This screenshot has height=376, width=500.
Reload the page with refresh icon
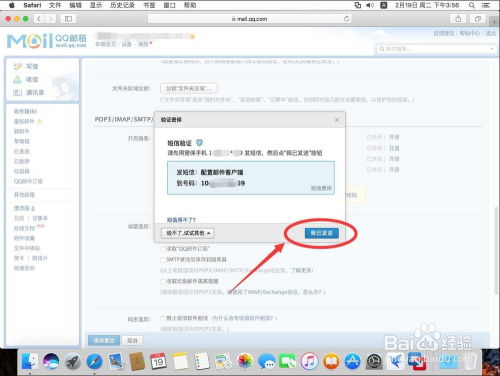346,19
